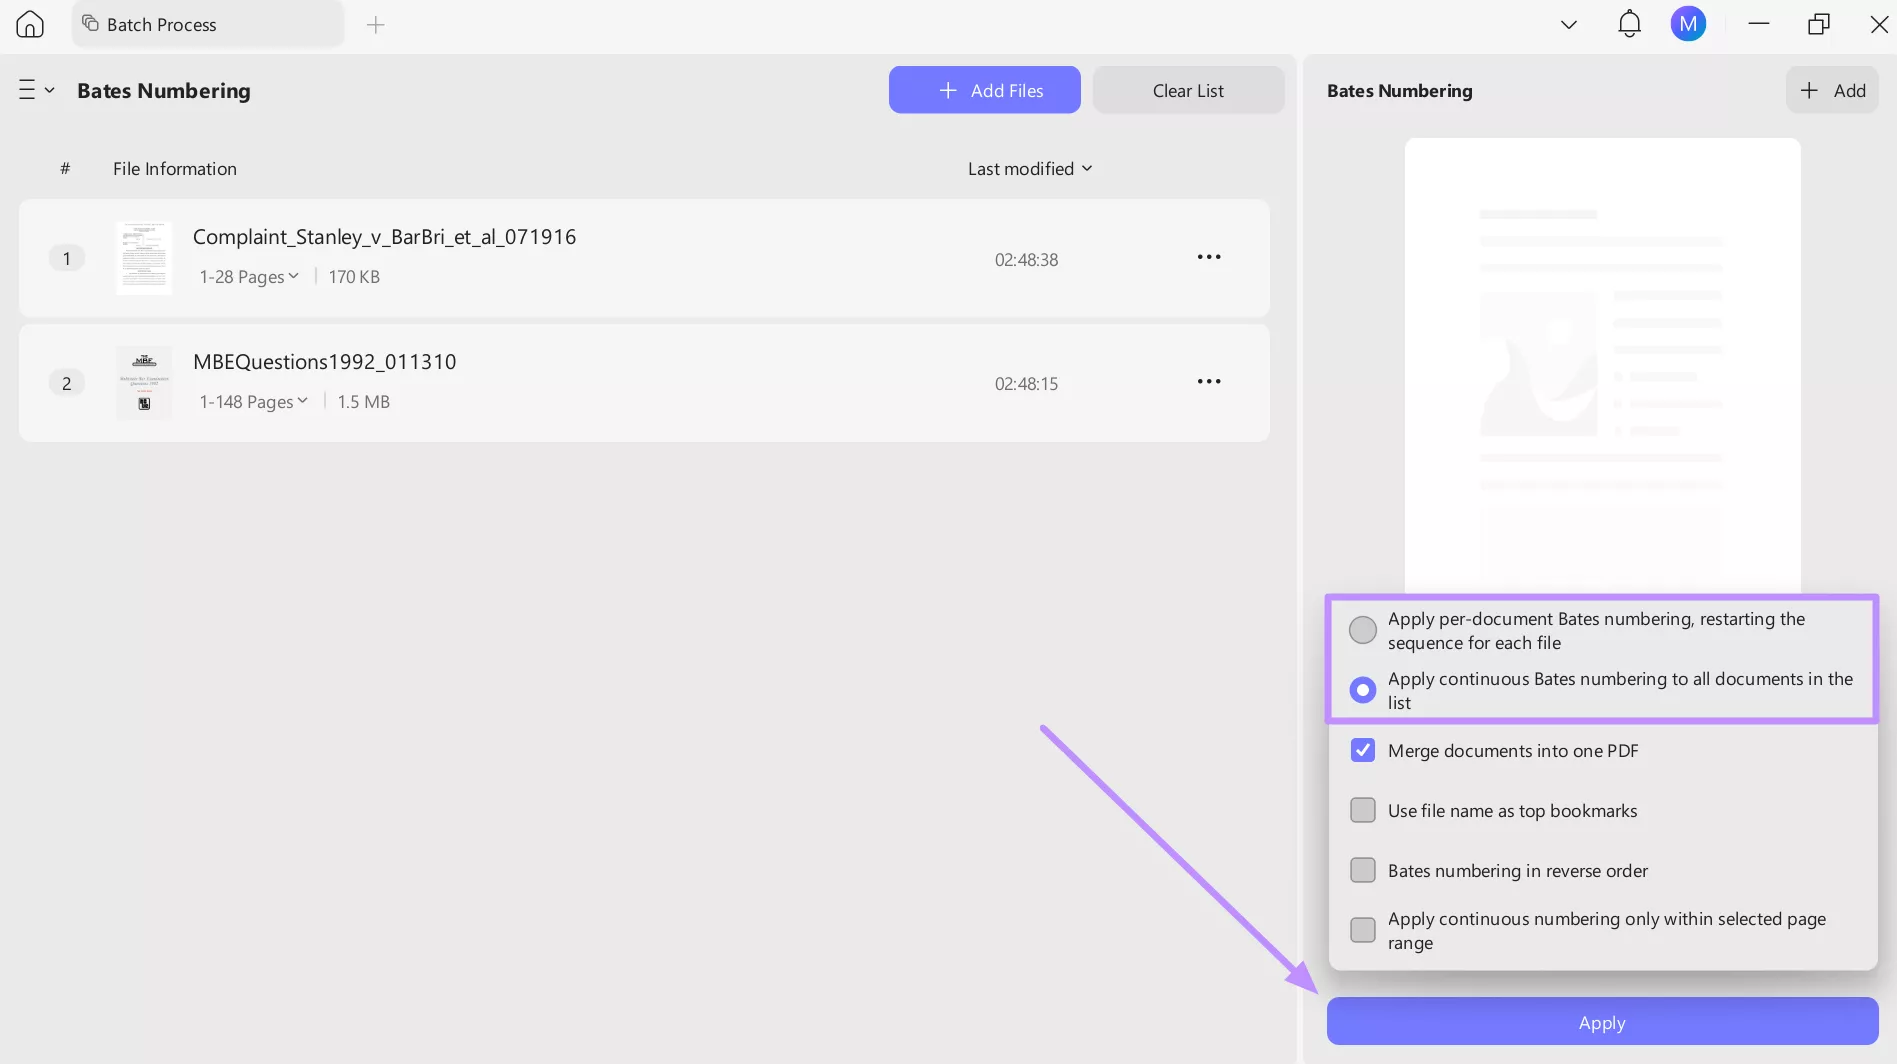Screen dimensions: 1897x1064
Task: Open a new tab with the plus icon
Action: [x=376, y=24]
